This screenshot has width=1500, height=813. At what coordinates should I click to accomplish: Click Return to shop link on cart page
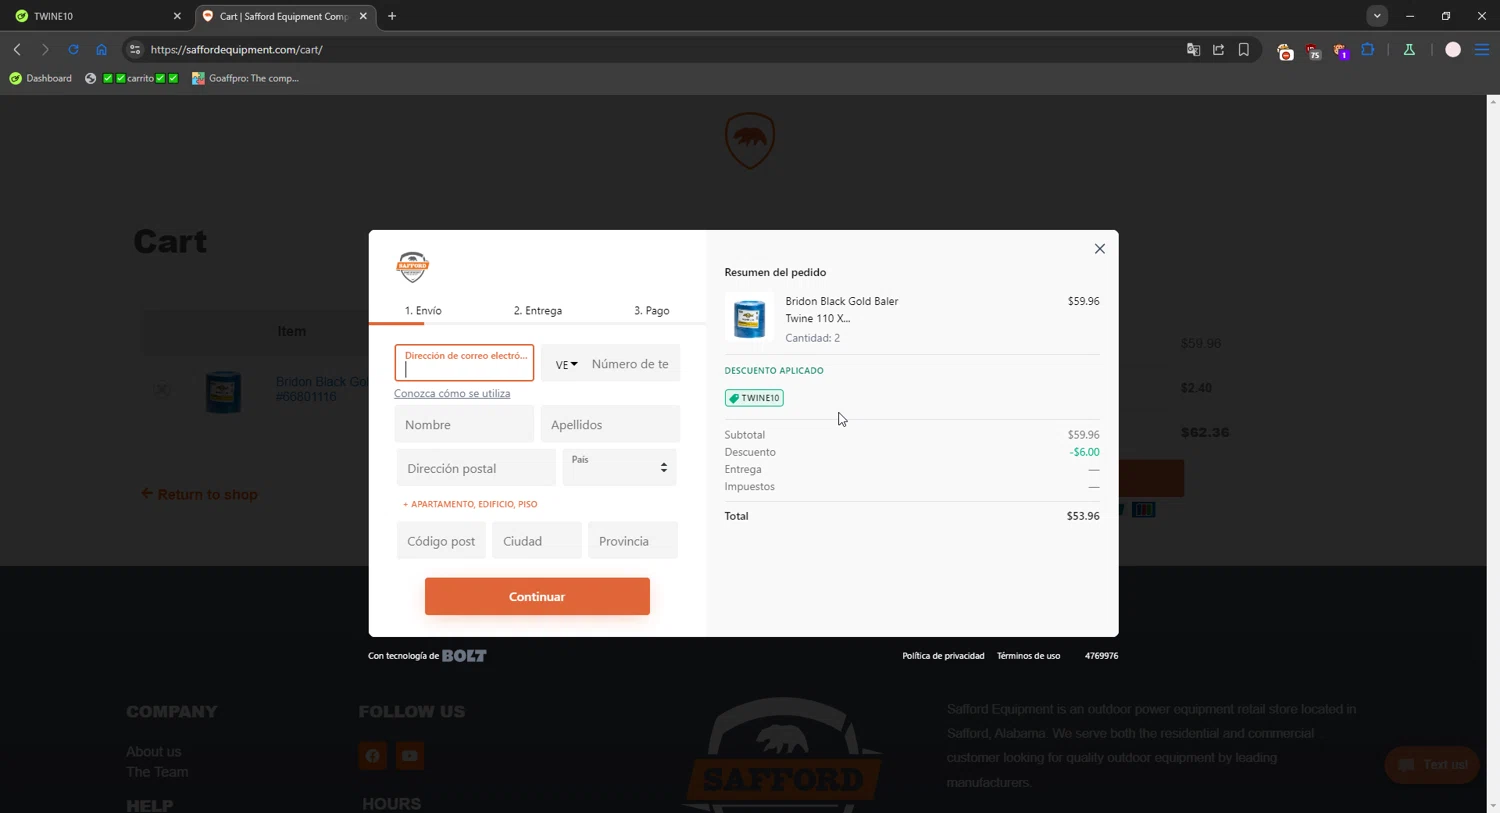tap(200, 494)
